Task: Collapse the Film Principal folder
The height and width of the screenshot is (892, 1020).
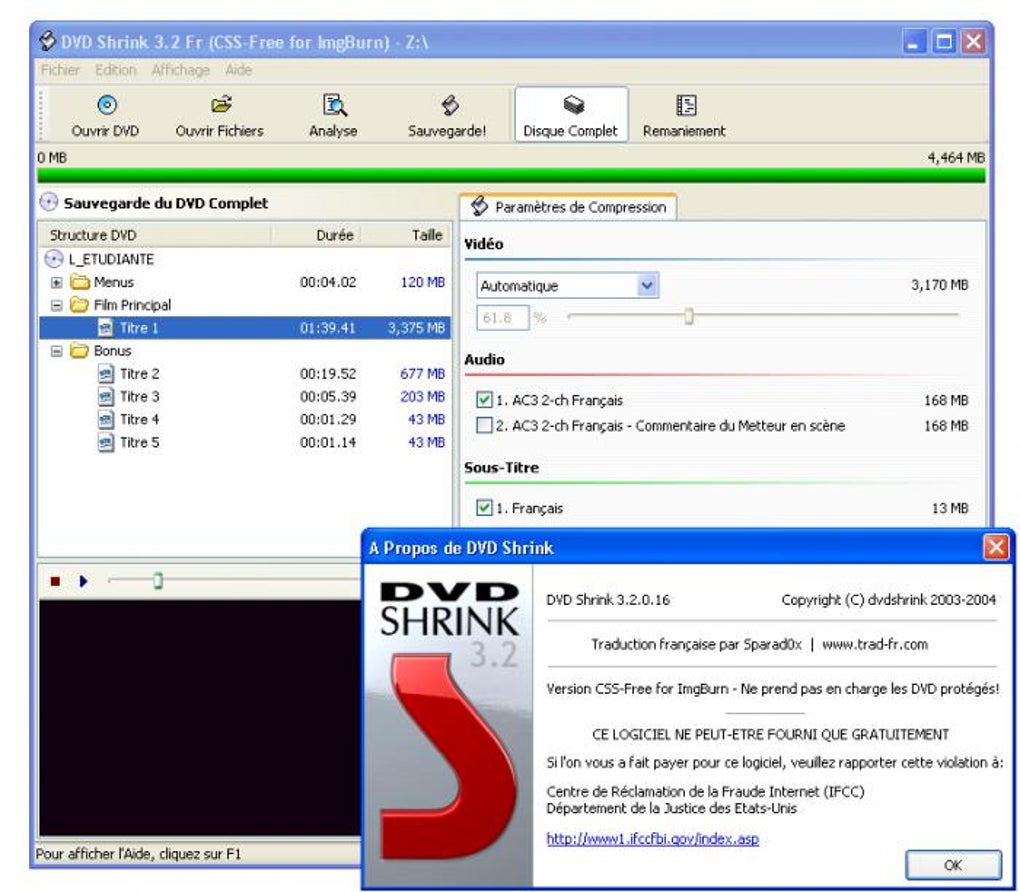Action: (x=57, y=306)
